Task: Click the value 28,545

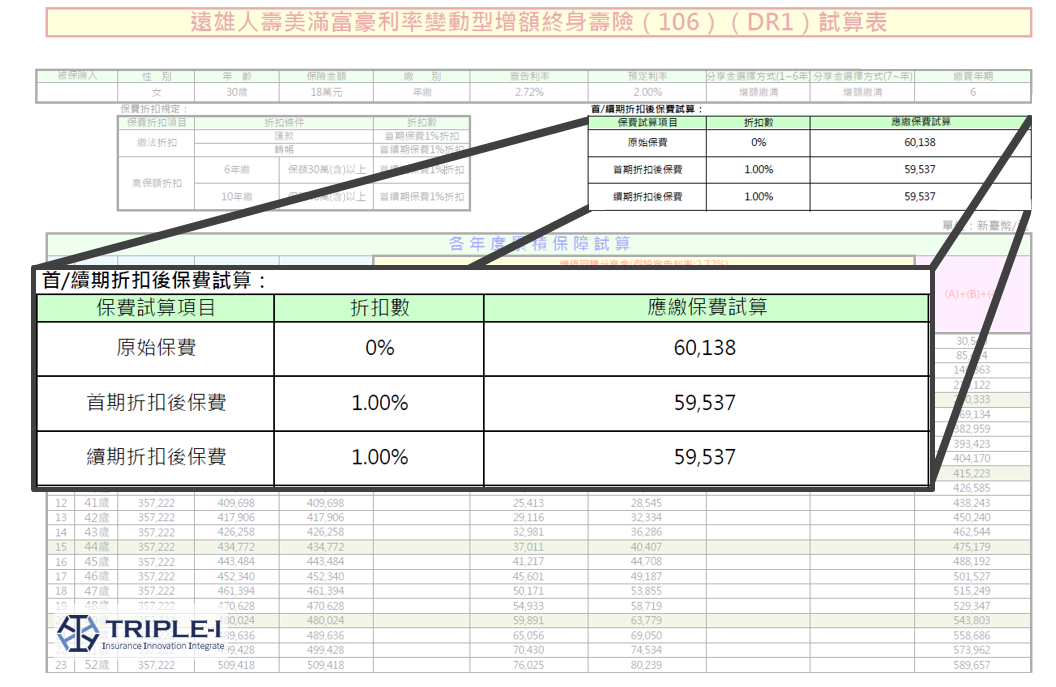Action: pos(647,503)
